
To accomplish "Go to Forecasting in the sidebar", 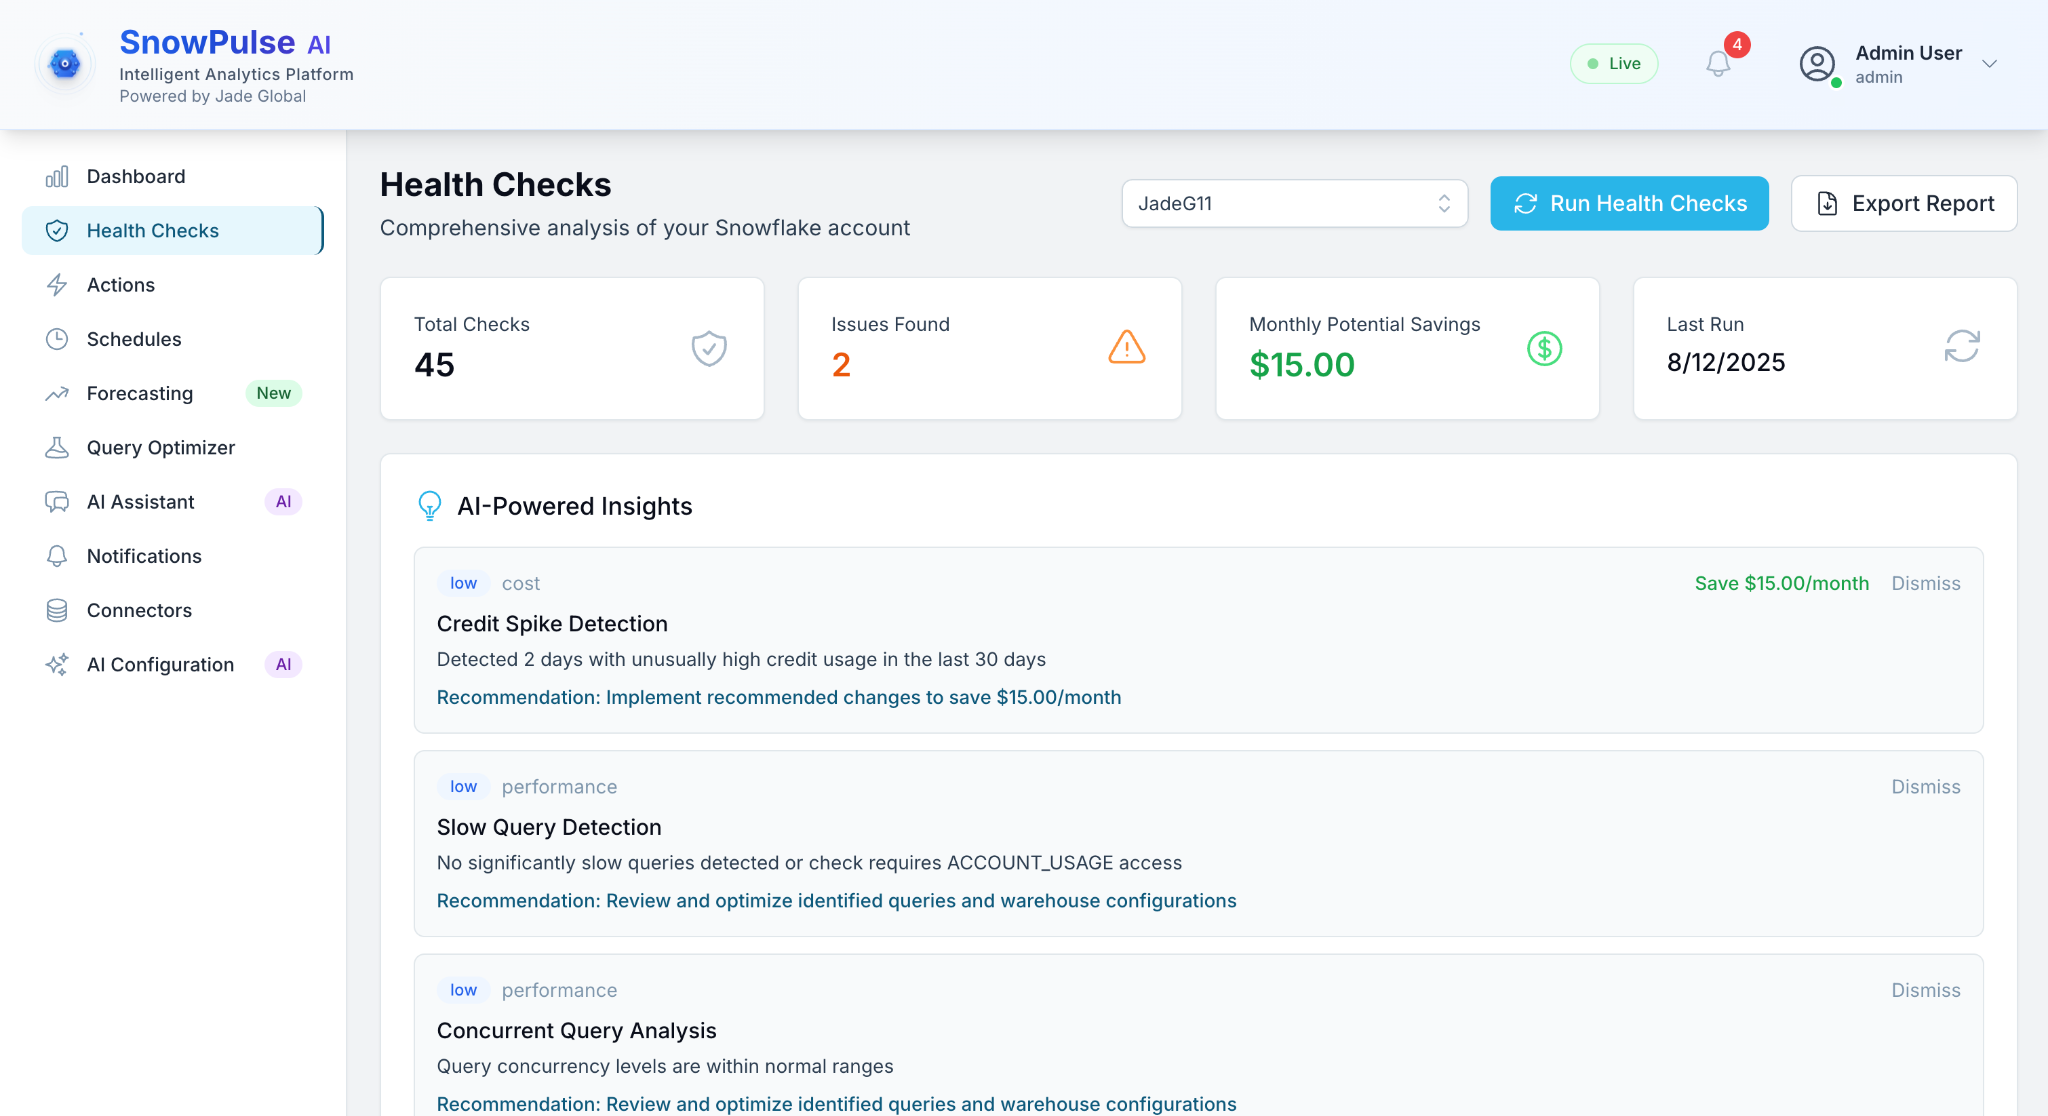I will pyautogui.click(x=139, y=394).
